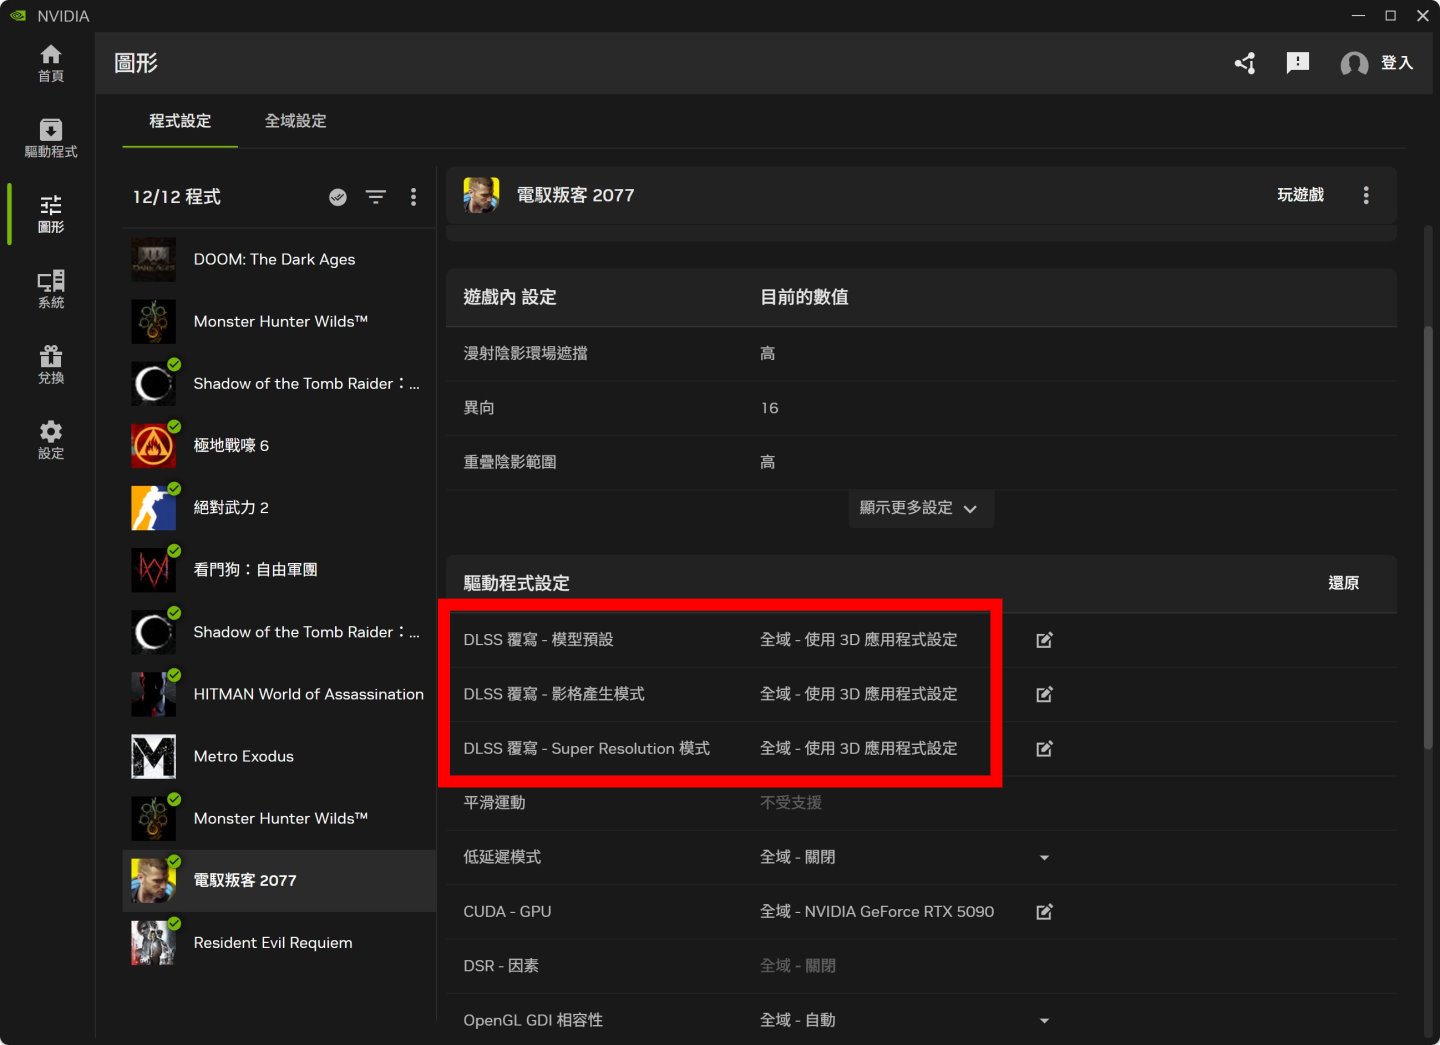Select the 程式設定 tab
The height and width of the screenshot is (1045, 1440).
tap(179, 121)
